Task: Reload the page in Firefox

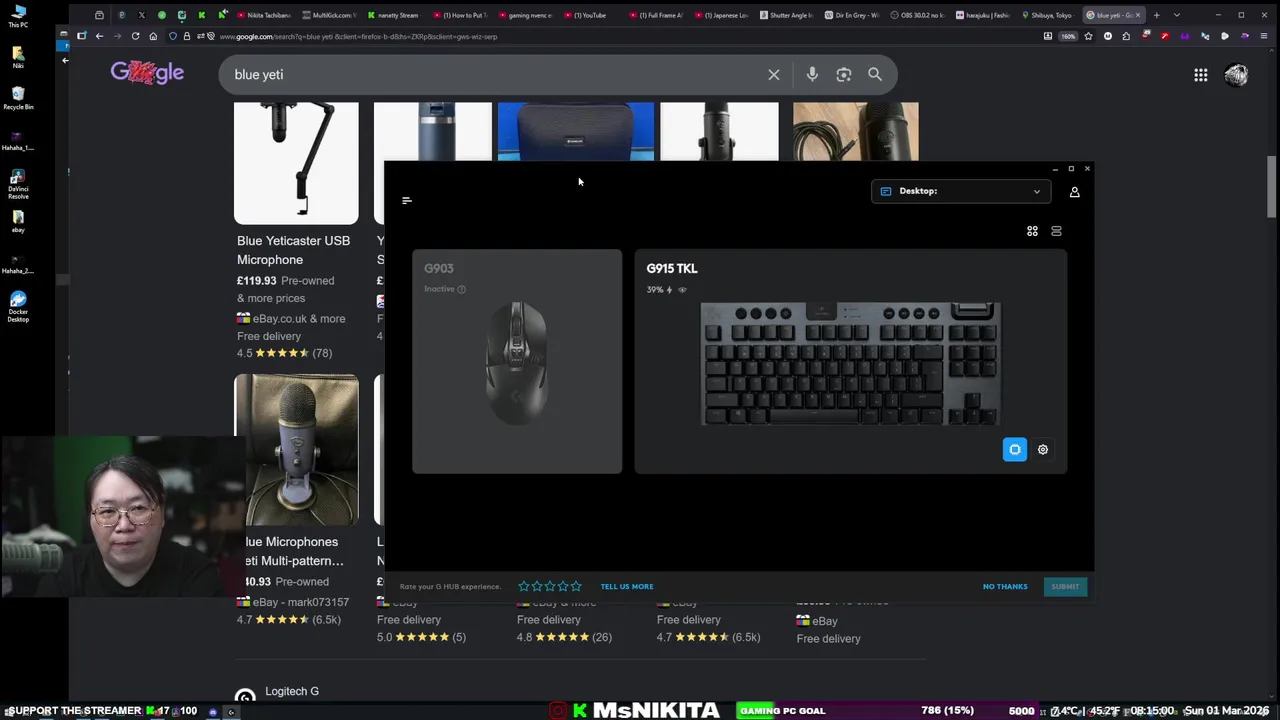Action: [135, 36]
